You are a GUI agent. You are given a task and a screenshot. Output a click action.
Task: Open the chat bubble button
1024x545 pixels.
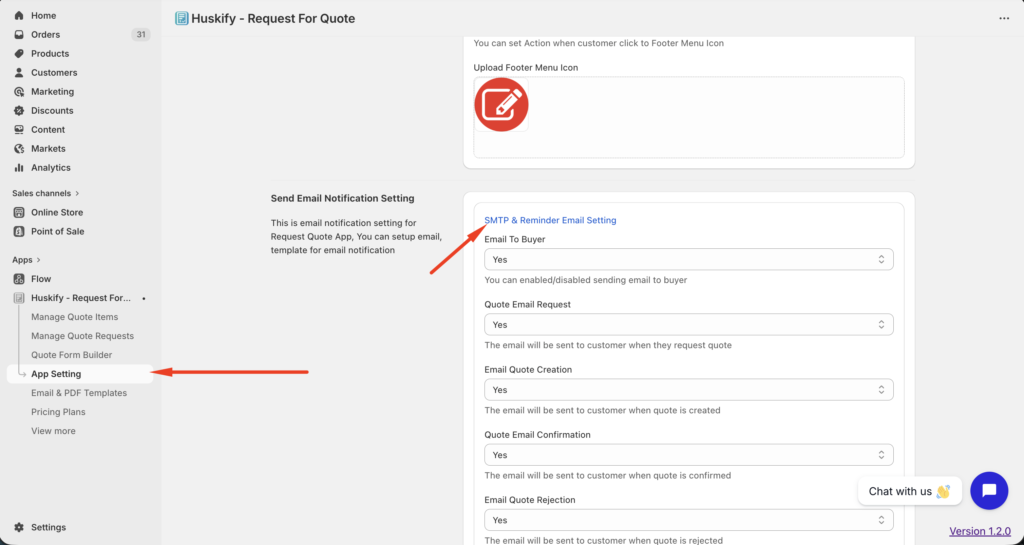pyautogui.click(x=988, y=490)
